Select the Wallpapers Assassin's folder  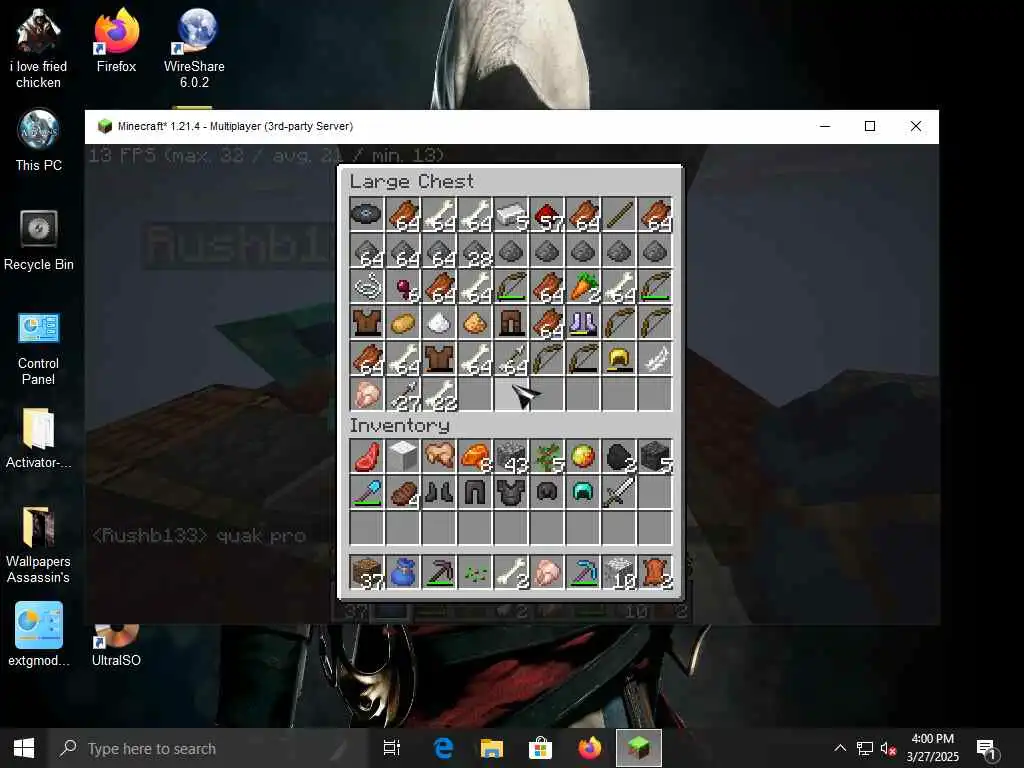(39, 545)
